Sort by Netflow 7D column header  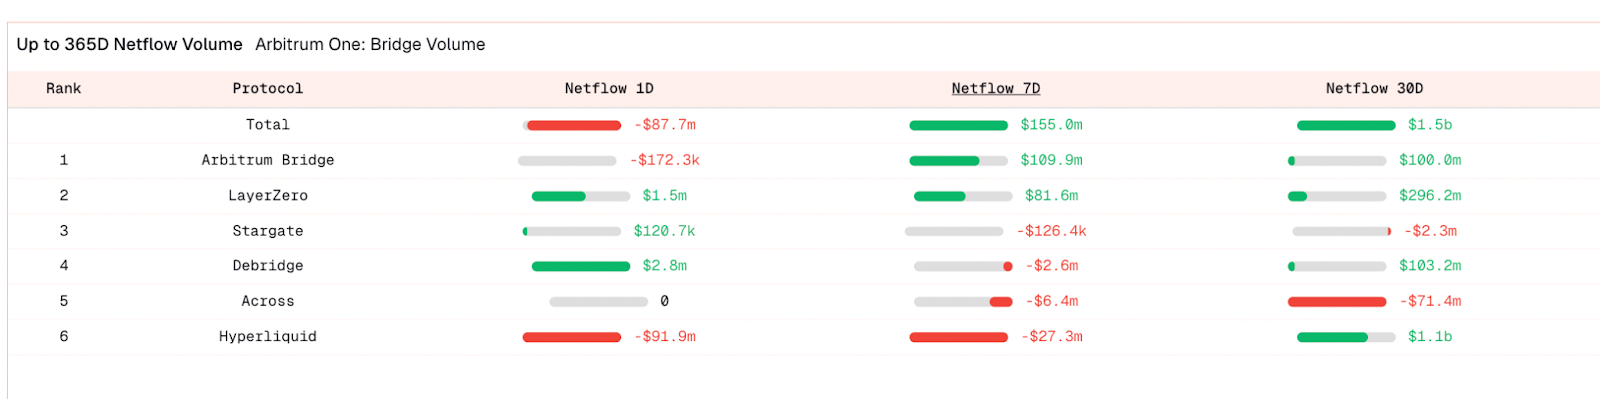(995, 88)
